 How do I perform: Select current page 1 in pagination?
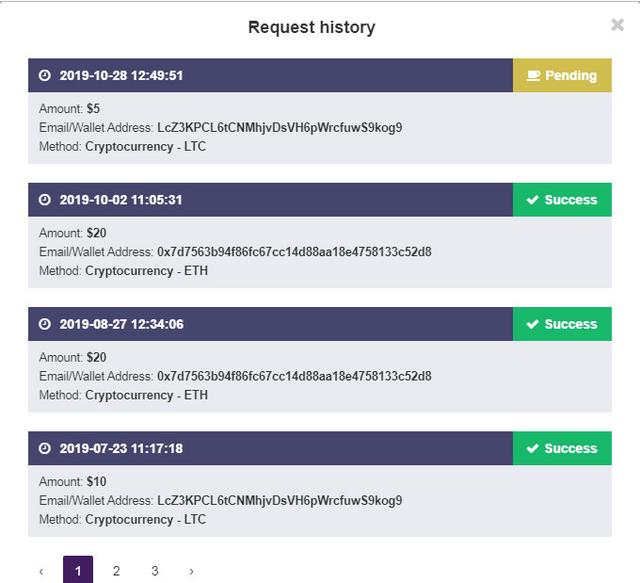[x=78, y=571]
